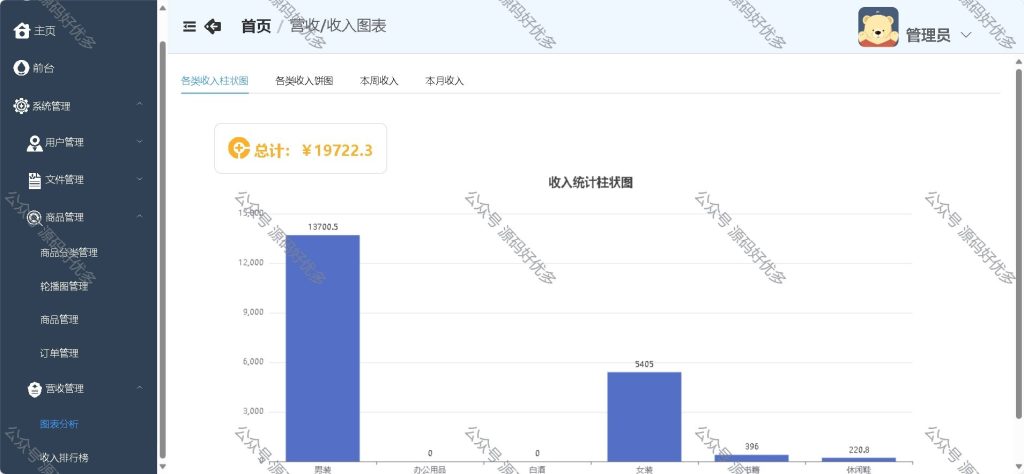The width and height of the screenshot is (1024, 474).
Task: Expand the 文件管理 submenu chevron
Action: [140, 179]
